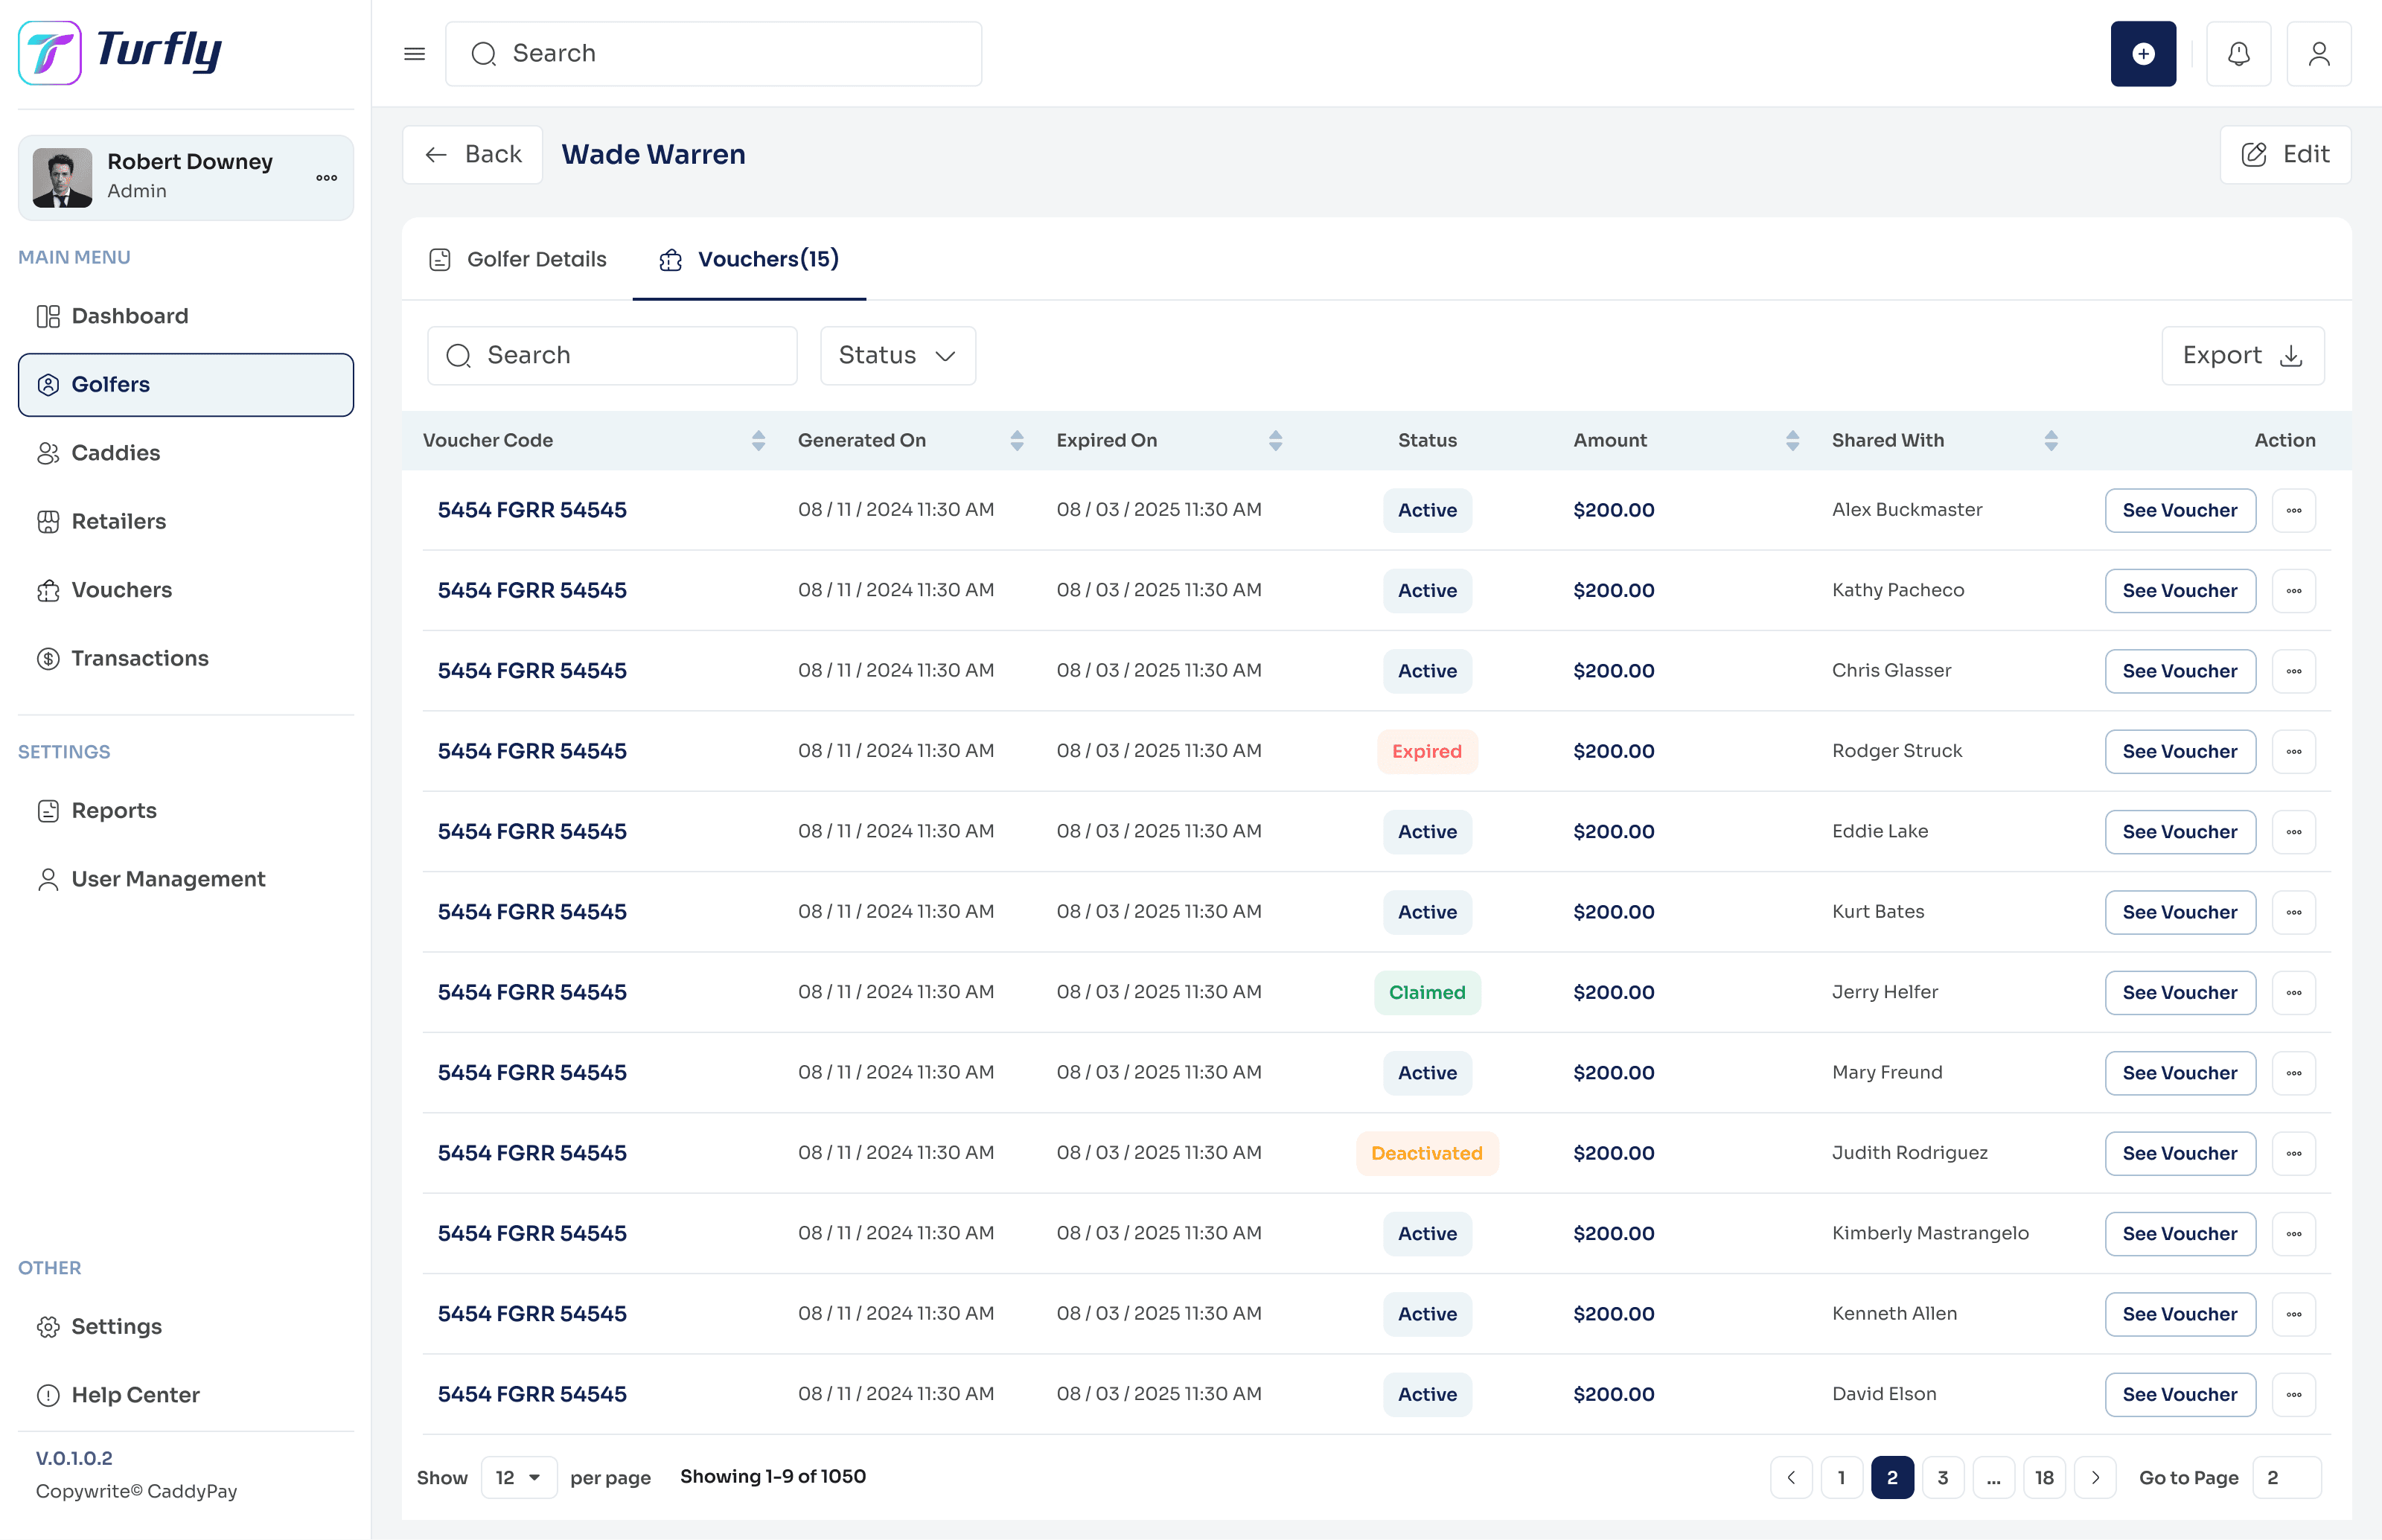Open Caddies in the main menu
Viewport: 2382px width, 1540px height.
pyautogui.click(x=115, y=453)
